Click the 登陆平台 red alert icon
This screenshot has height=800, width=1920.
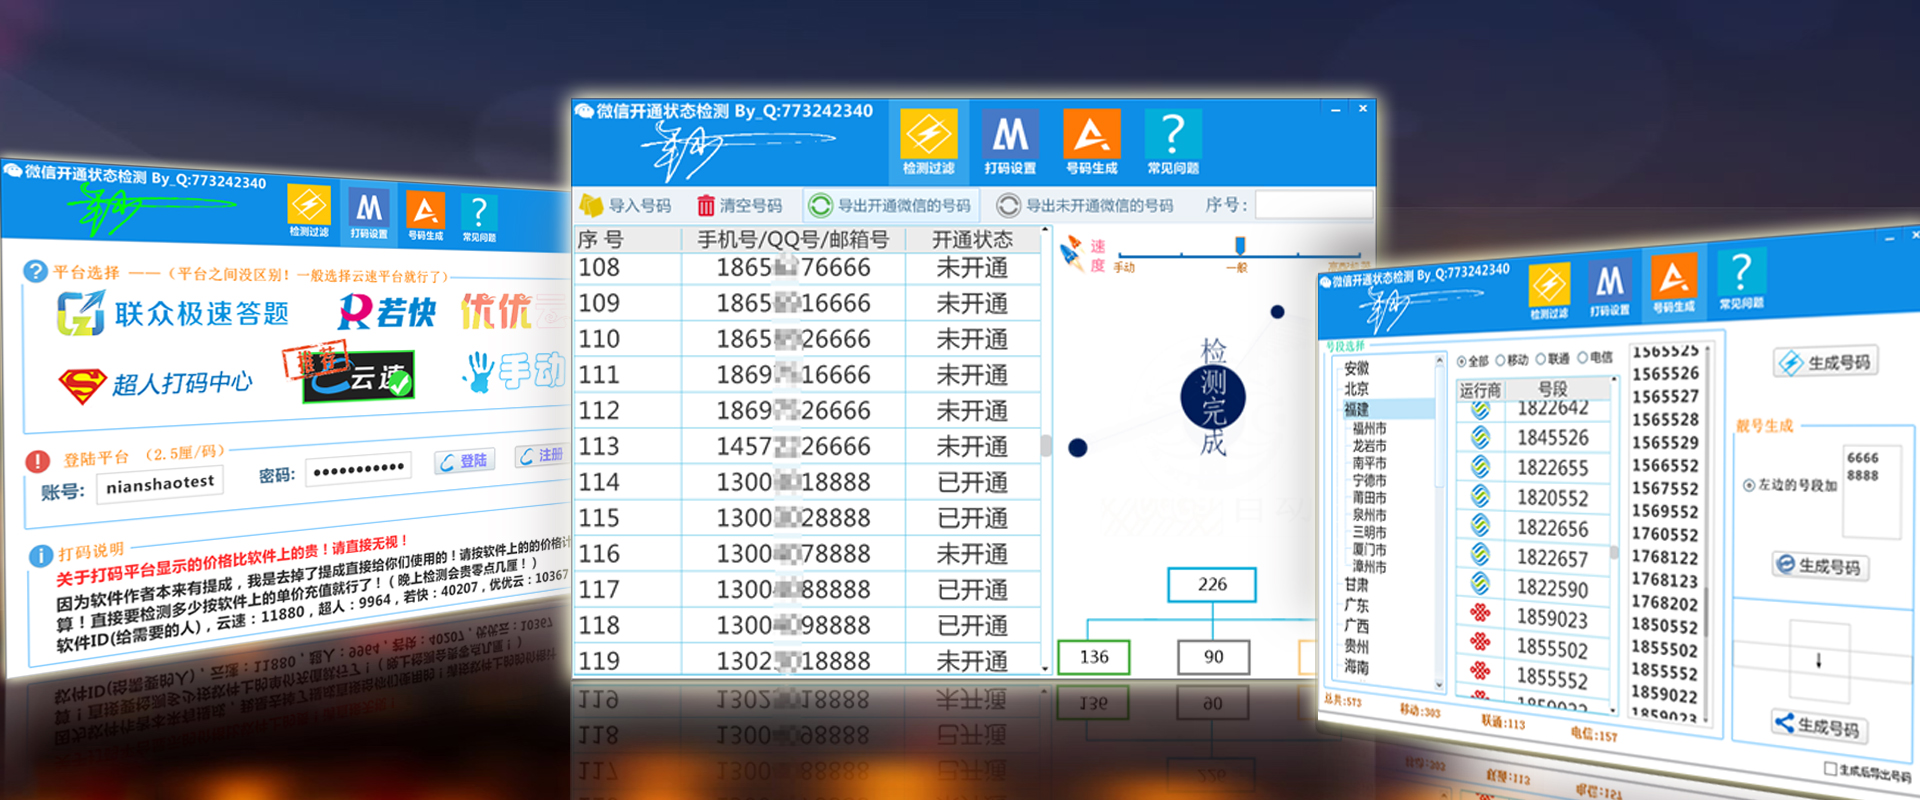tap(37, 461)
